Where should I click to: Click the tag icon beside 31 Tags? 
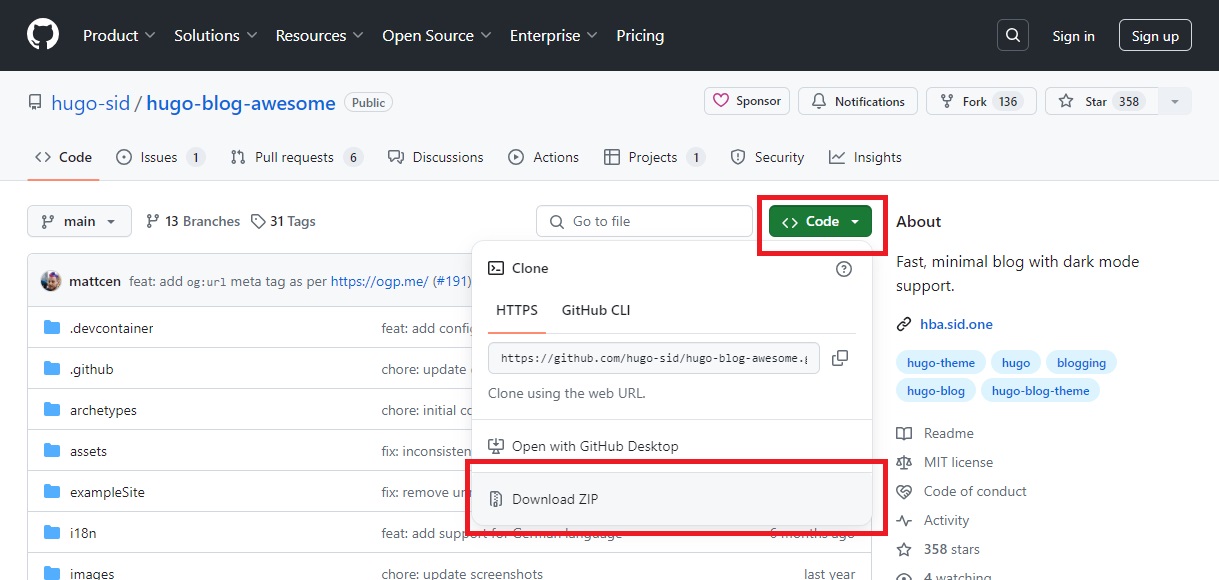[258, 221]
